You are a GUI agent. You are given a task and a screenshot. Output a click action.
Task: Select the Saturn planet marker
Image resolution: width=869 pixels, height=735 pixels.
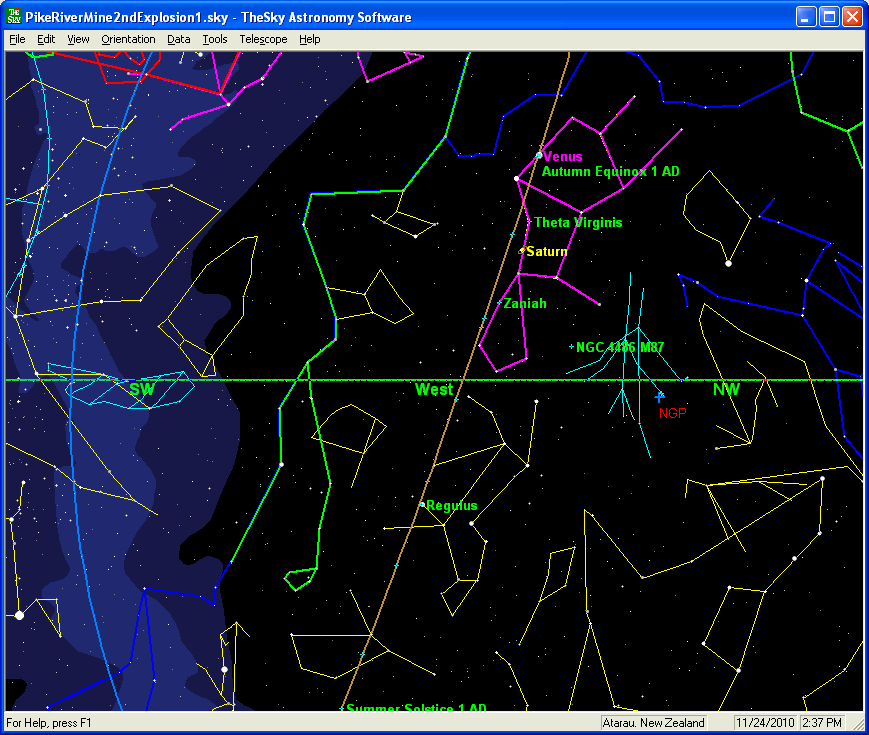522,251
